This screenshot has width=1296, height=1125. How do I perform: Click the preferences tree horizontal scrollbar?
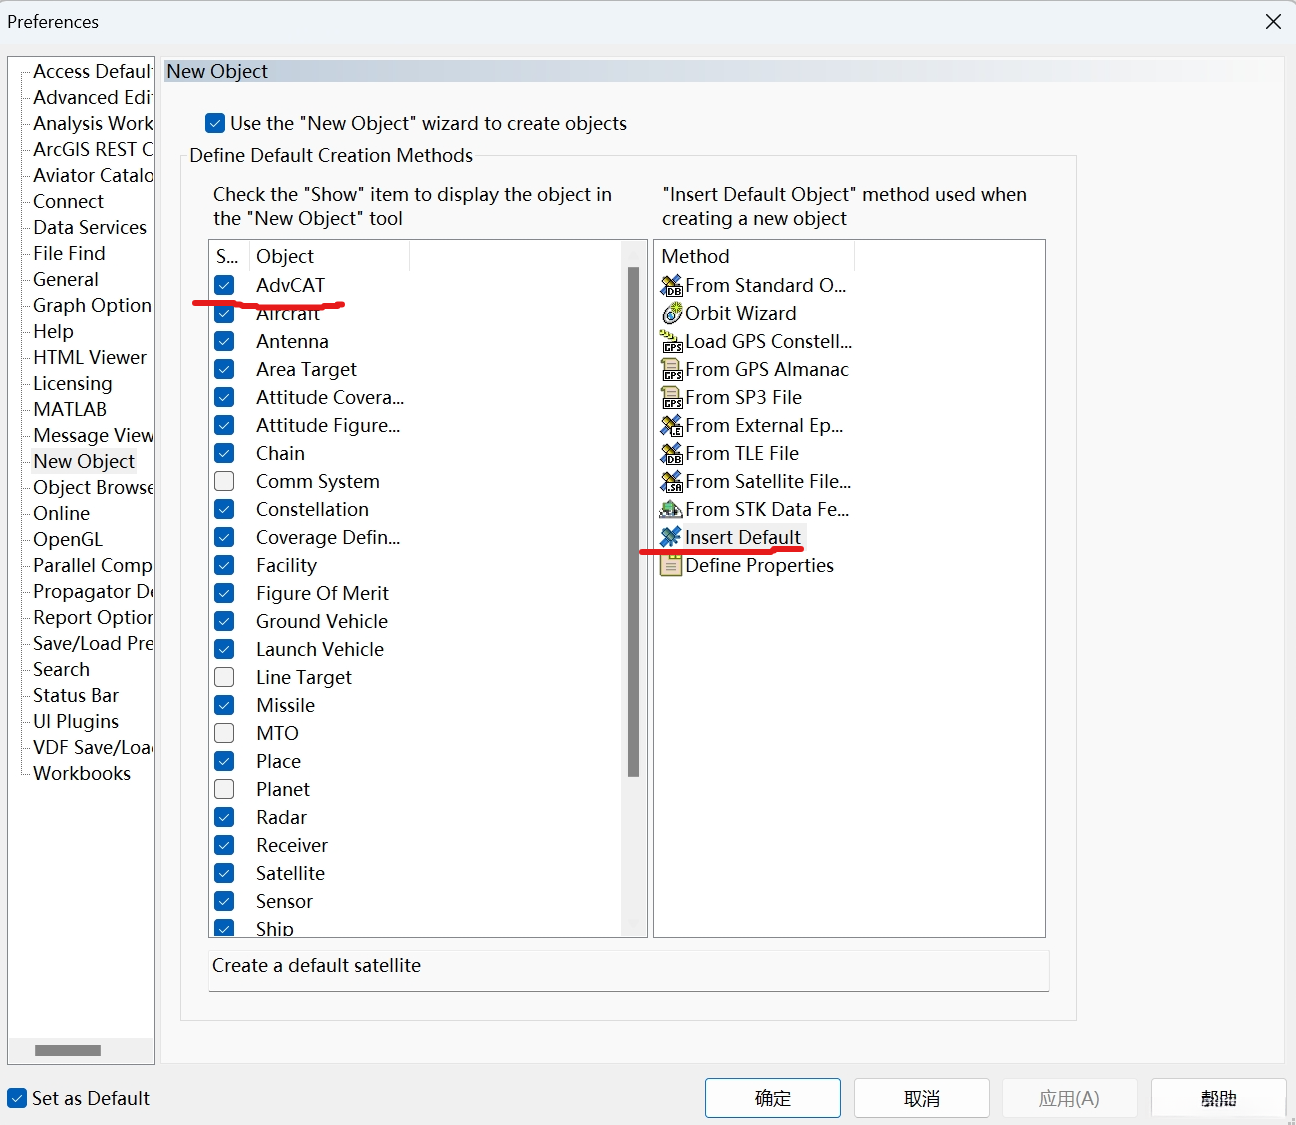68,1050
